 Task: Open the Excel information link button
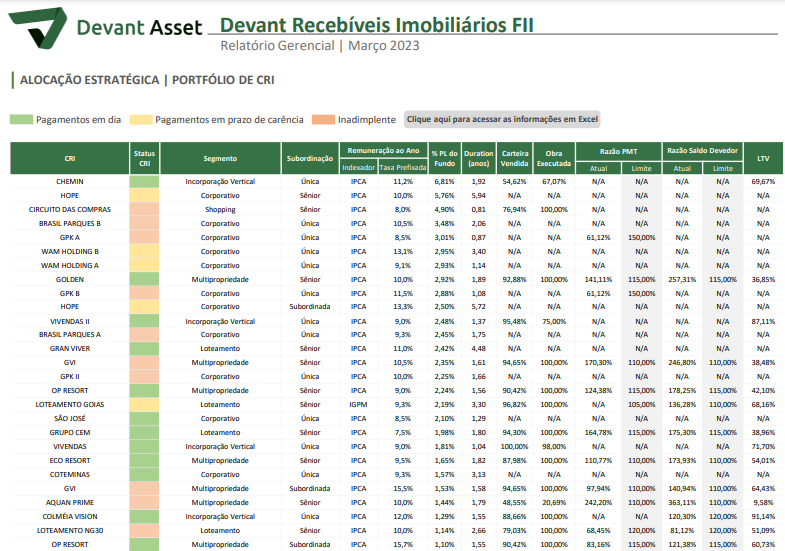coord(502,119)
